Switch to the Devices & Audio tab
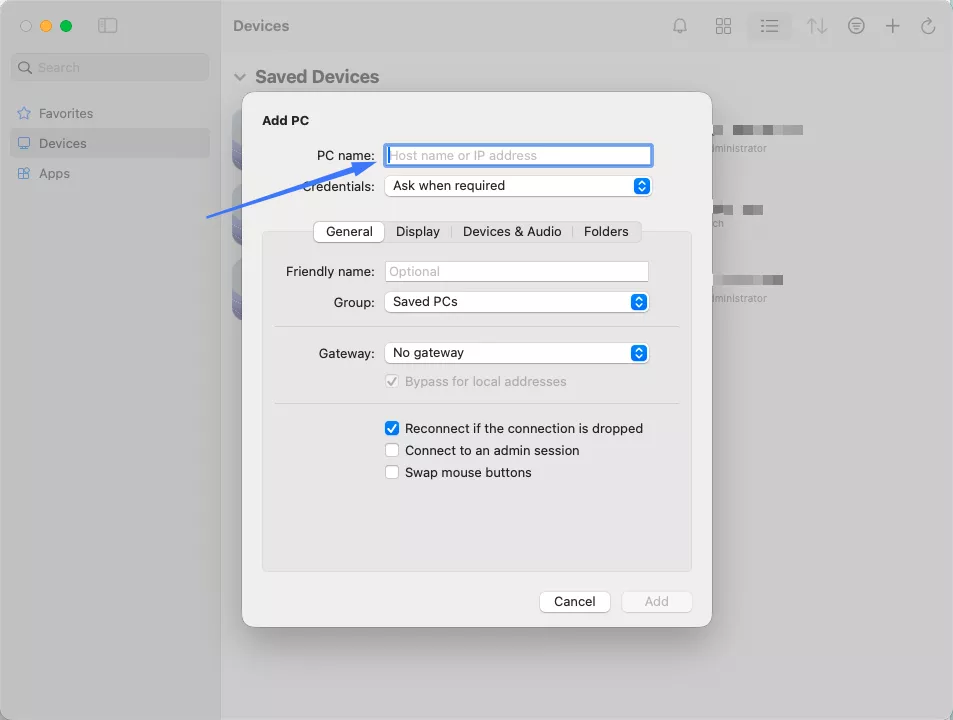Viewport: 953px width, 720px height. pos(512,232)
